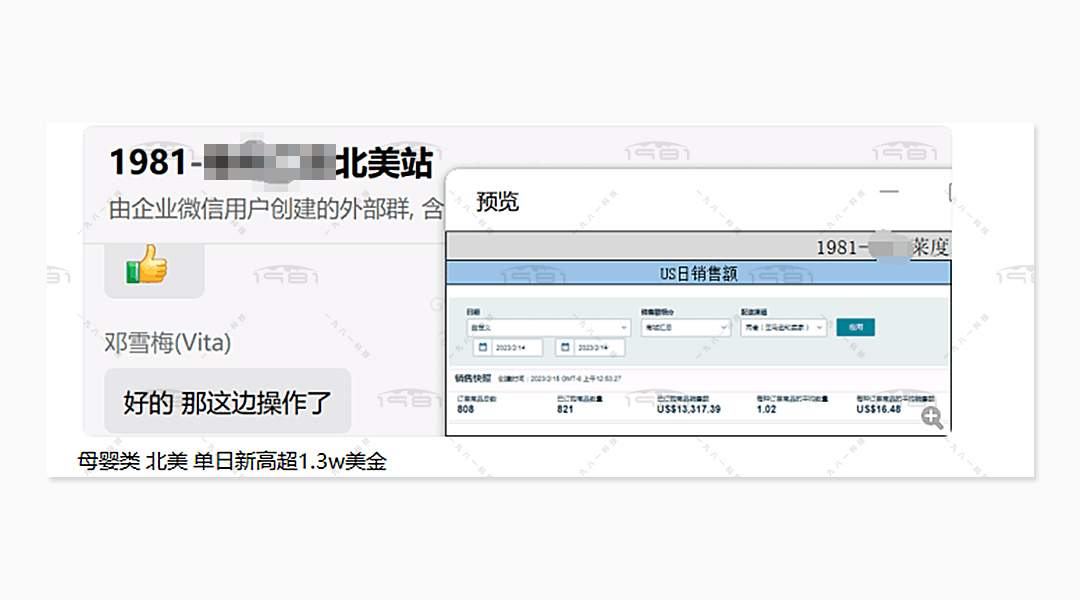Click the end date input field
Image resolution: width=1080 pixels, height=600 pixels.
(x=596, y=348)
